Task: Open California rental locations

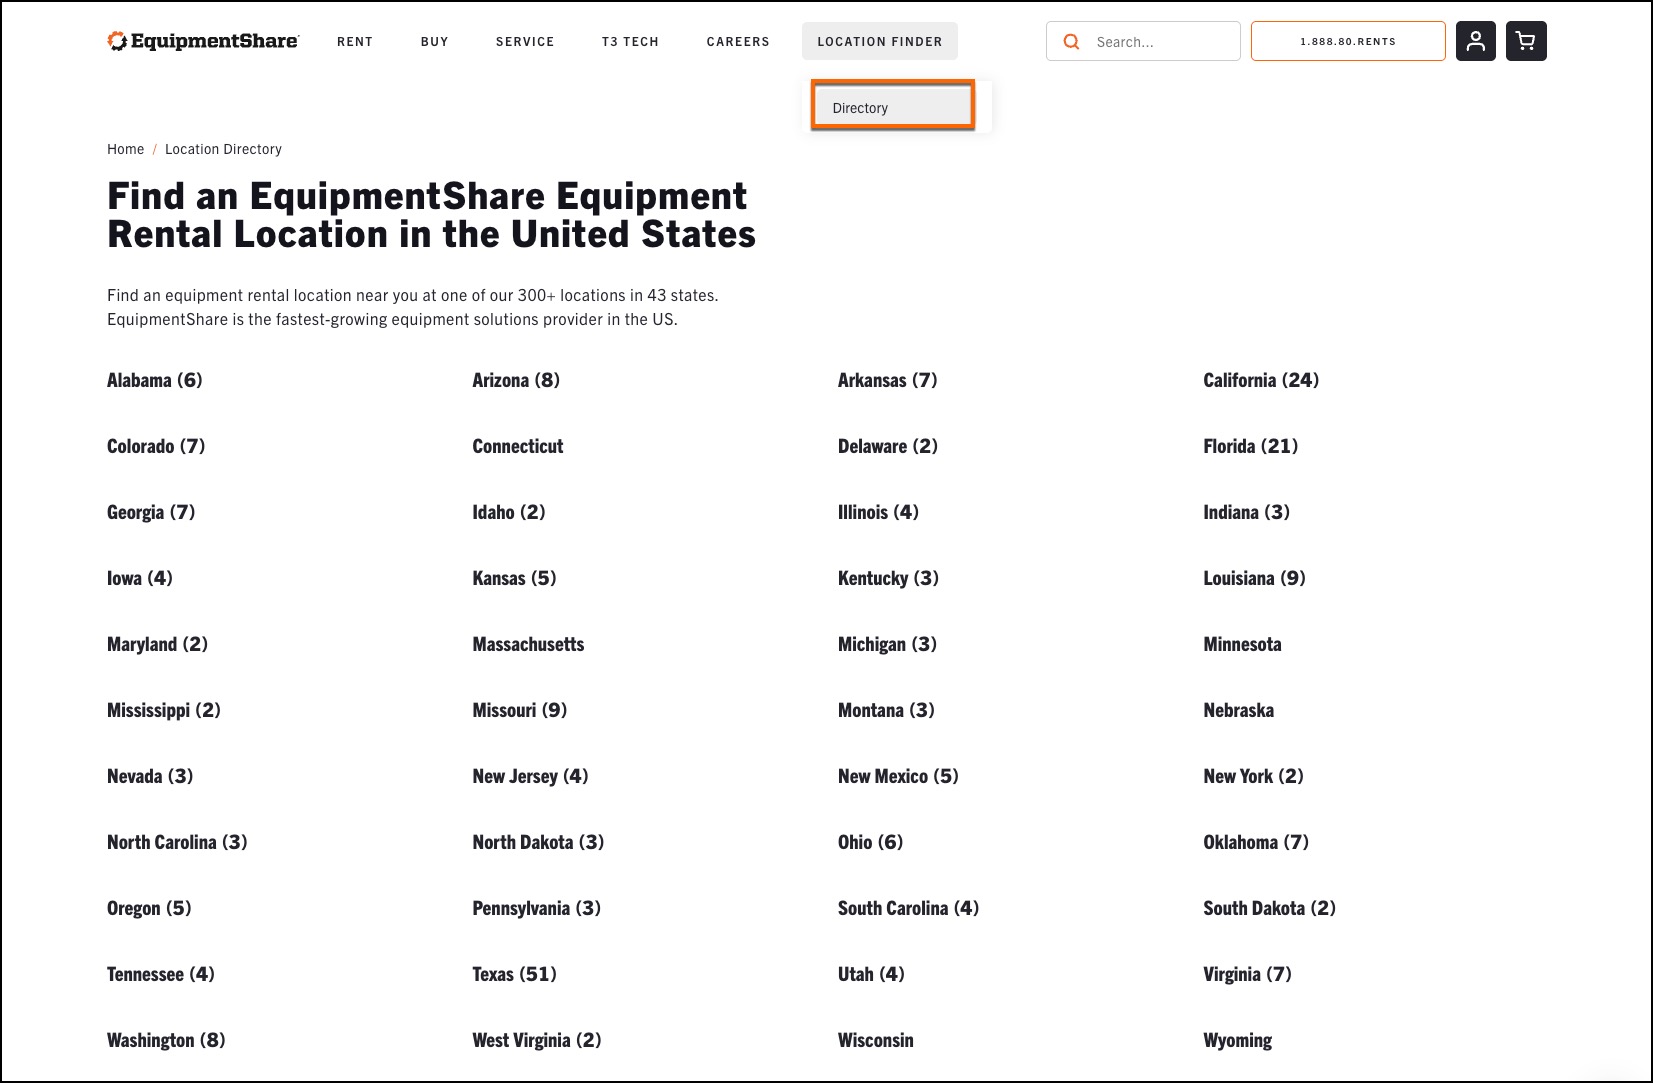Action: click(x=1261, y=380)
